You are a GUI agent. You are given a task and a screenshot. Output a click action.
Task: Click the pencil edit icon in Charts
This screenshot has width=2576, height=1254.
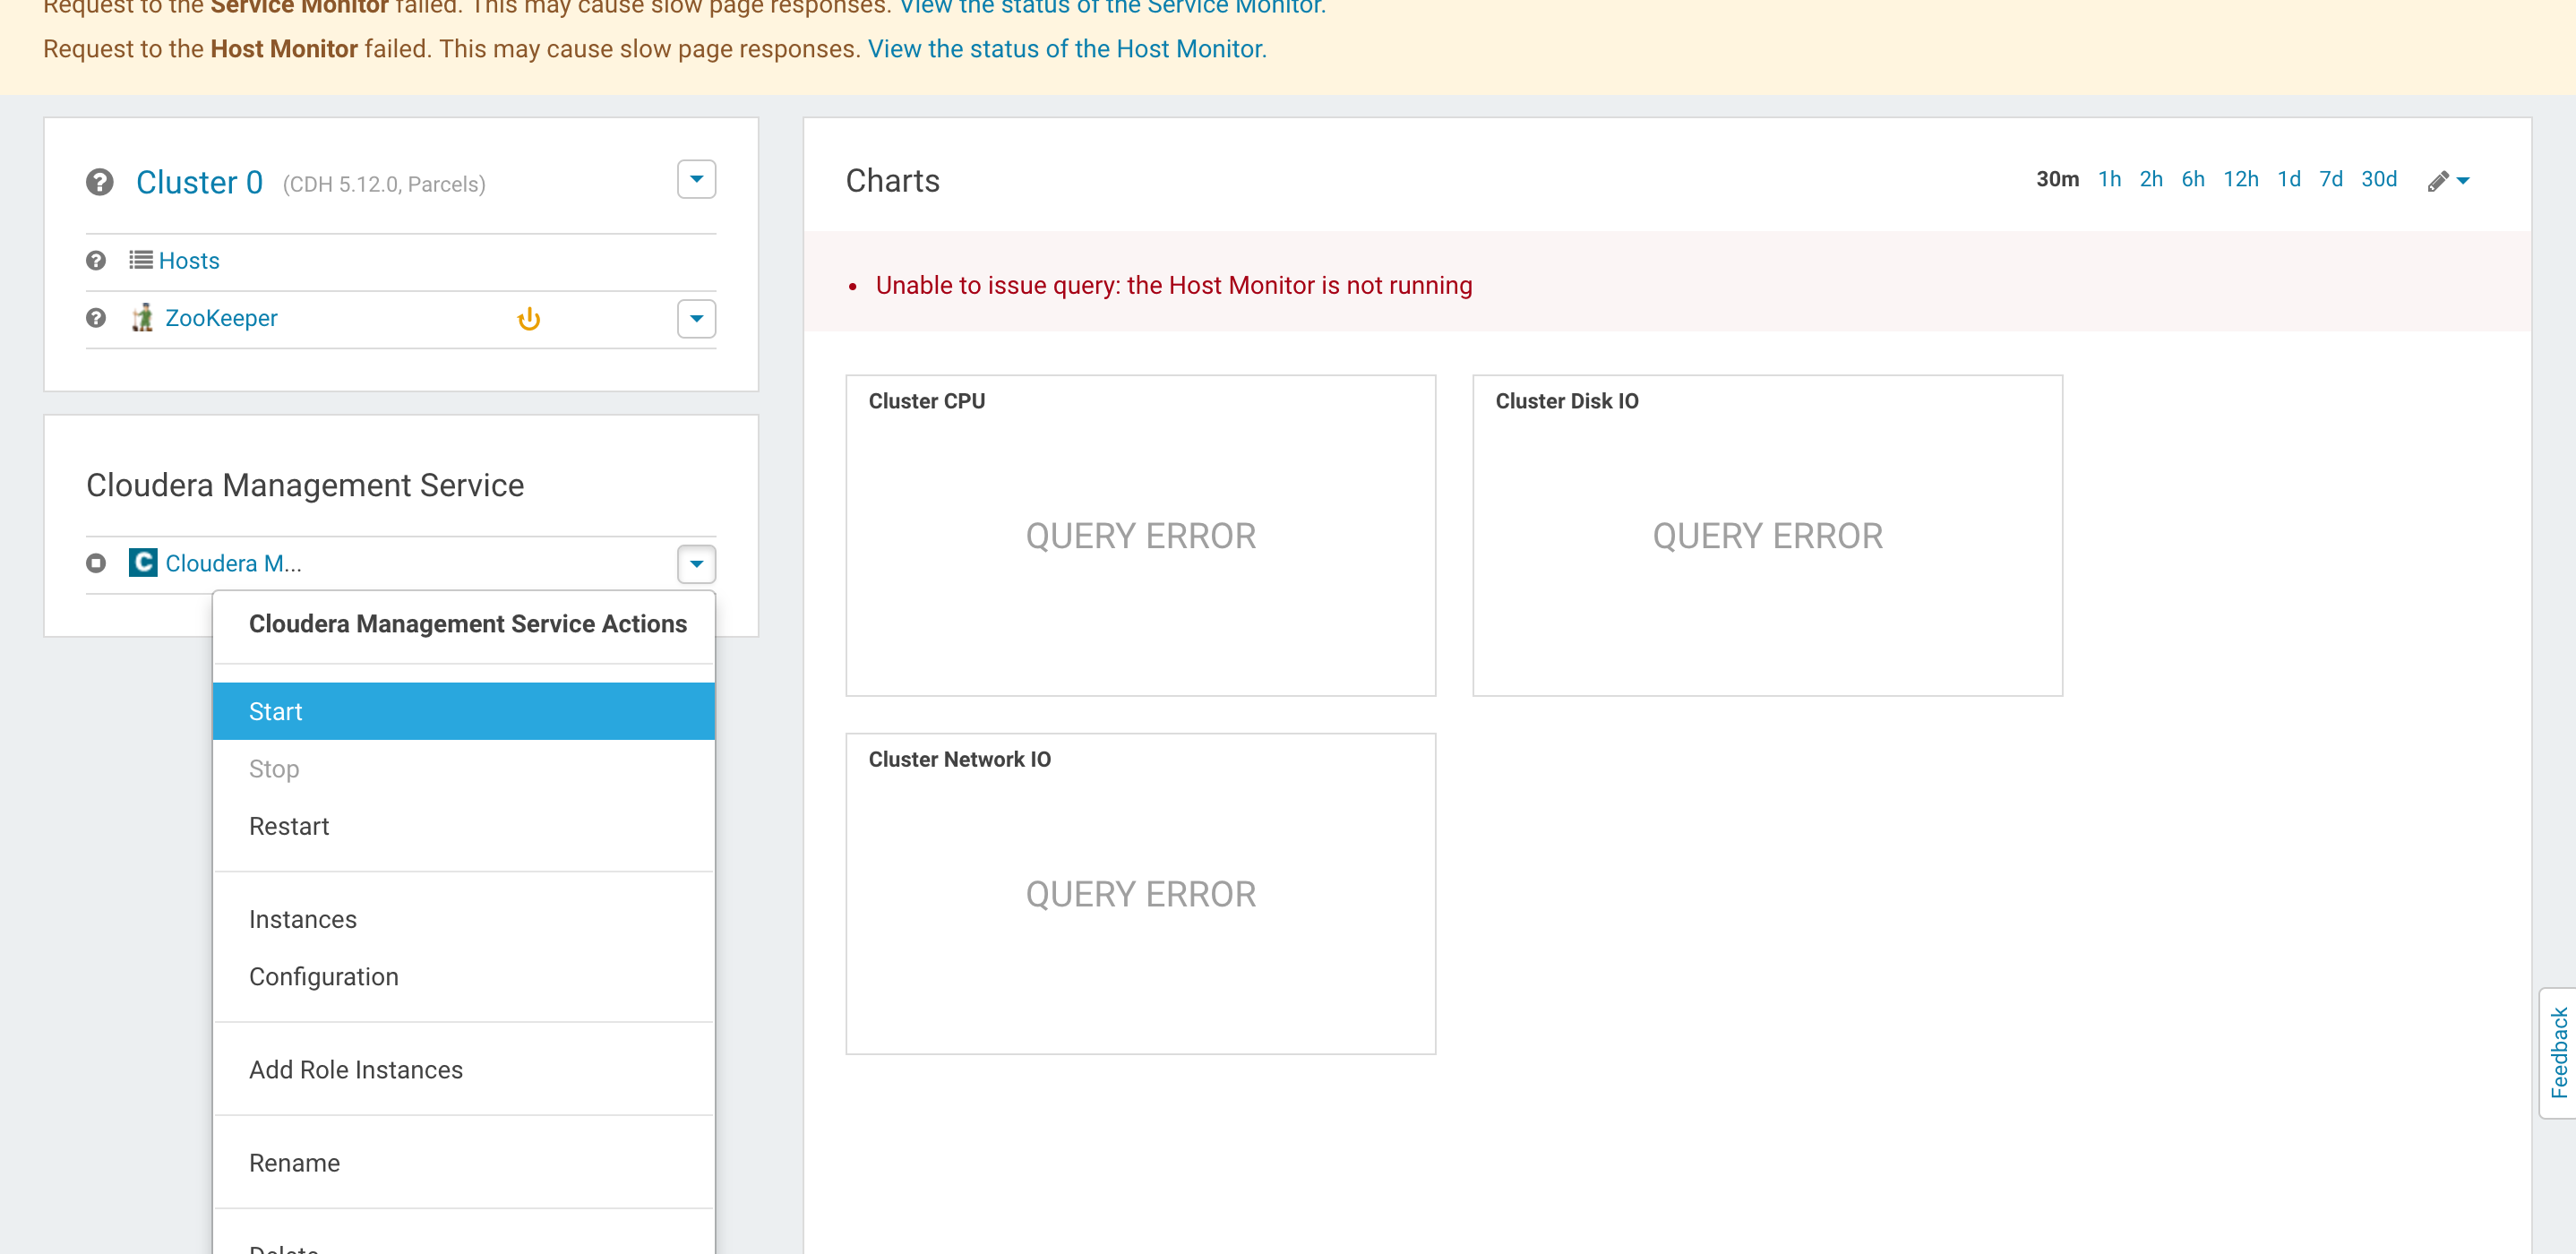tap(2440, 181)
